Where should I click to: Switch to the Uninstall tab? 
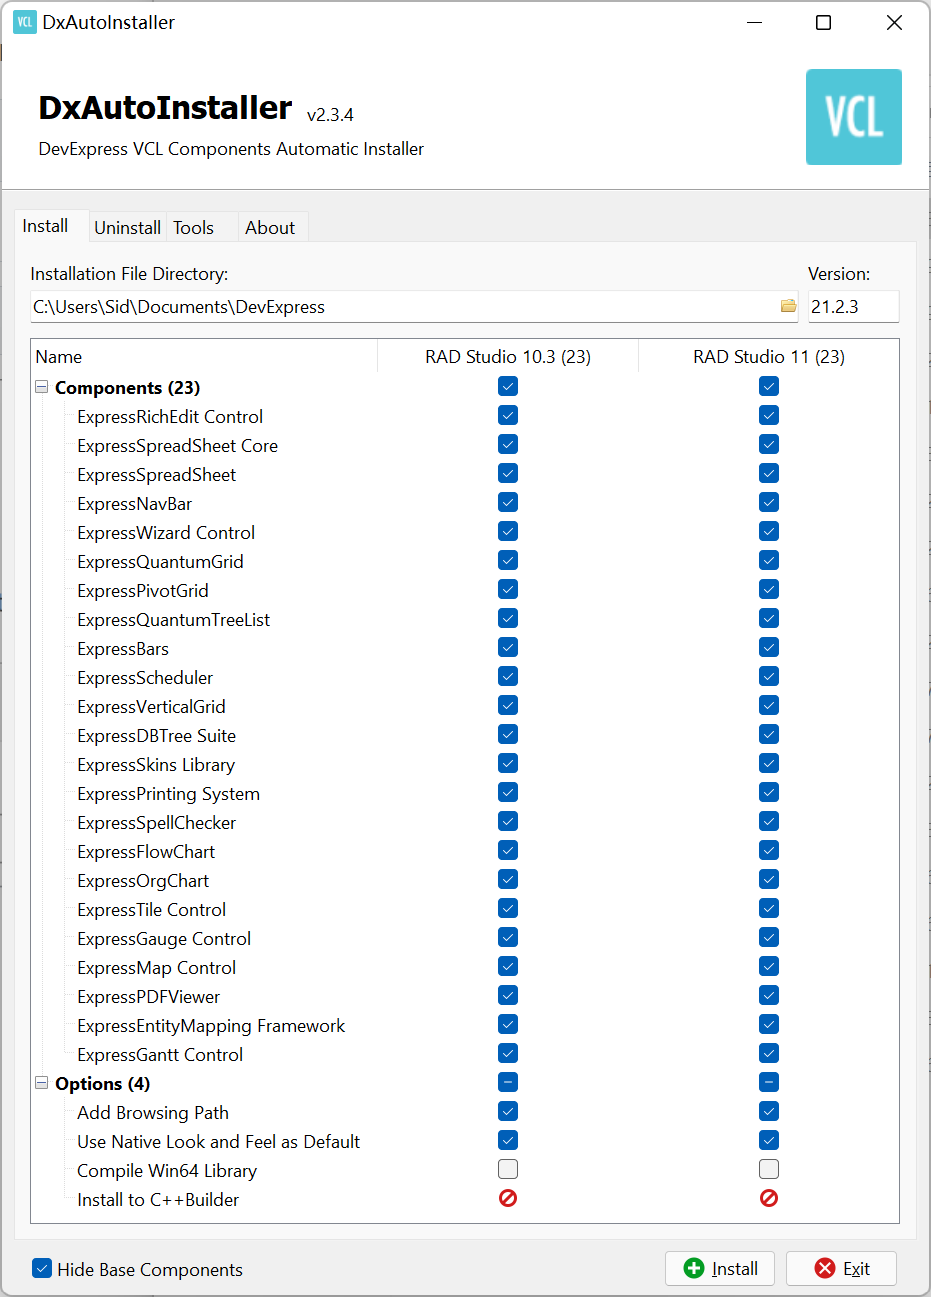127,227
